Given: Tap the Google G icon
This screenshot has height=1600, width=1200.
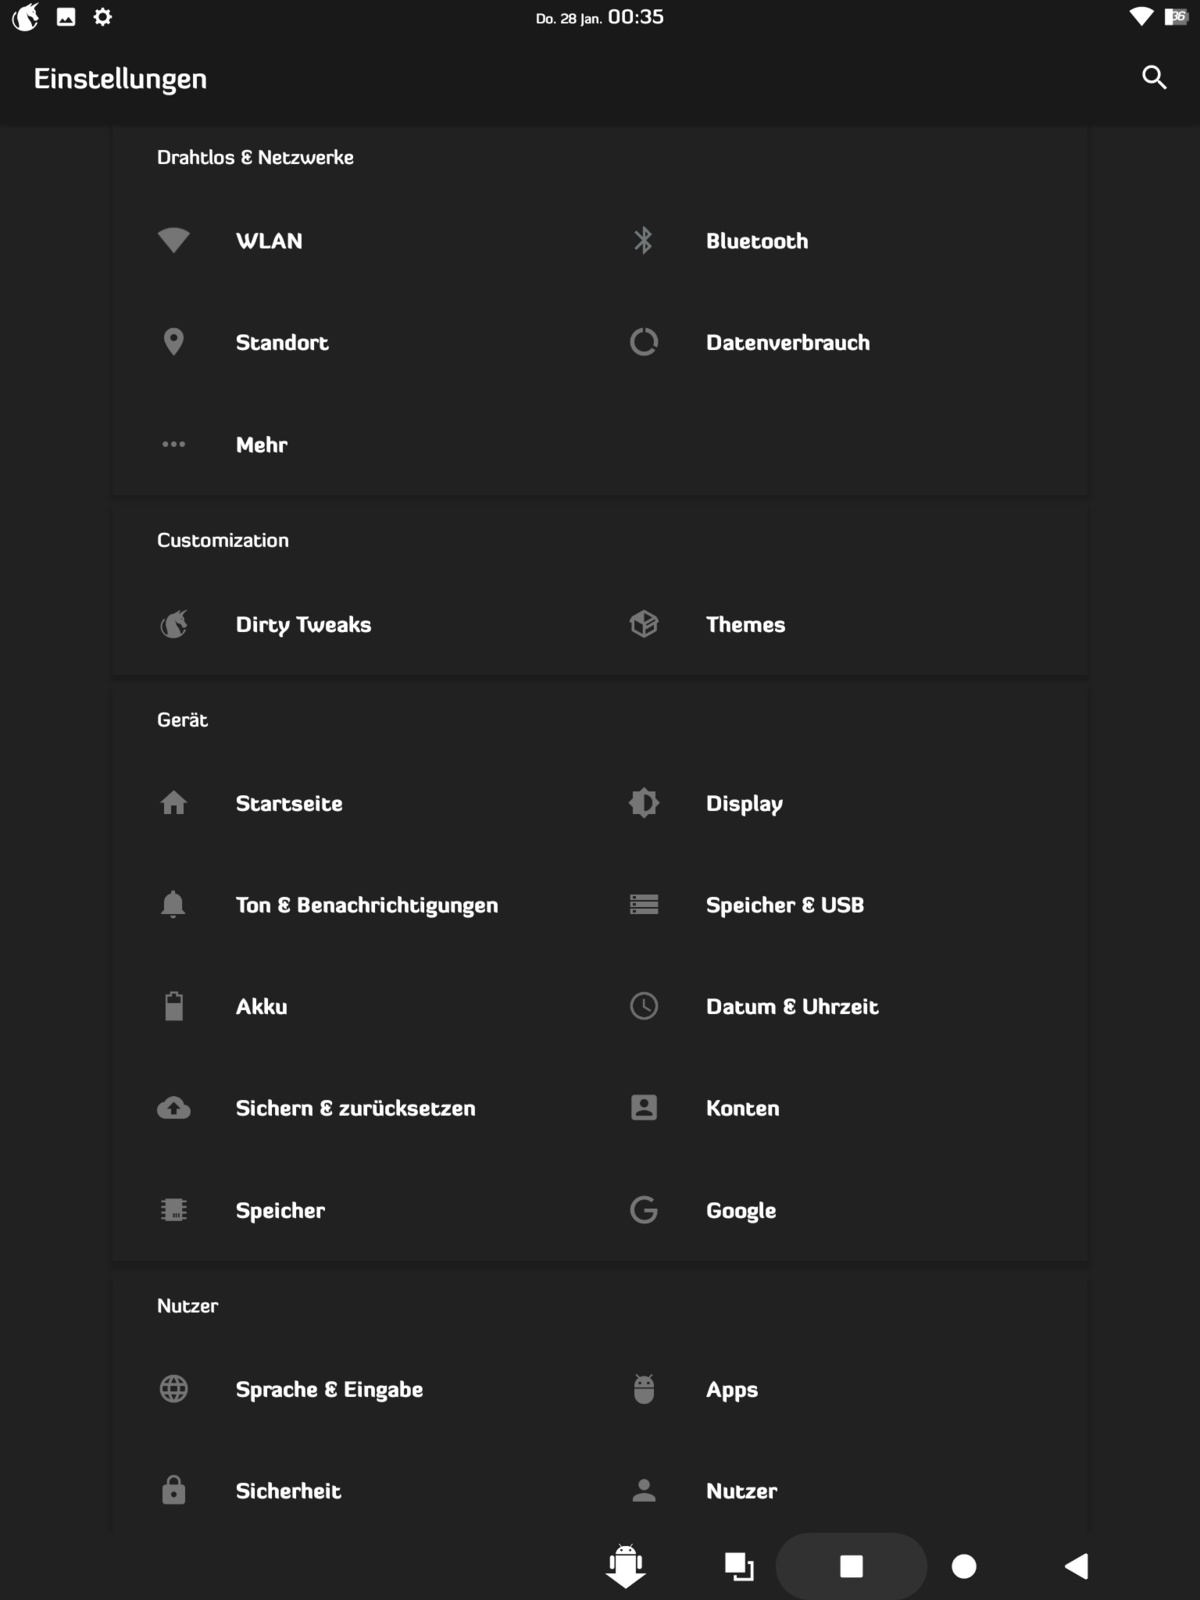Looking at the screenshot, I should (x=643, y=1210).
